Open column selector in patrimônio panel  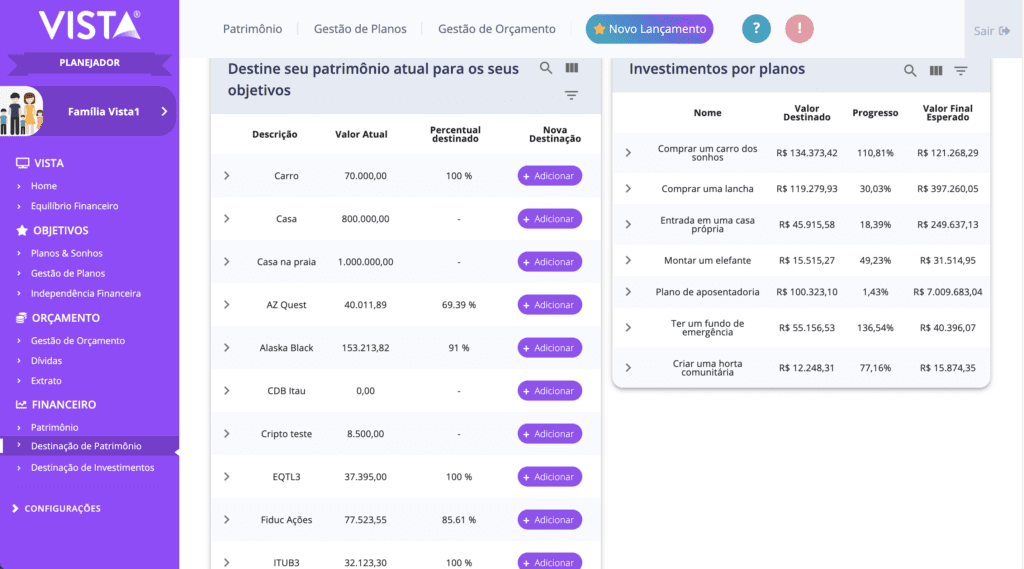click(x=572, y=68)
